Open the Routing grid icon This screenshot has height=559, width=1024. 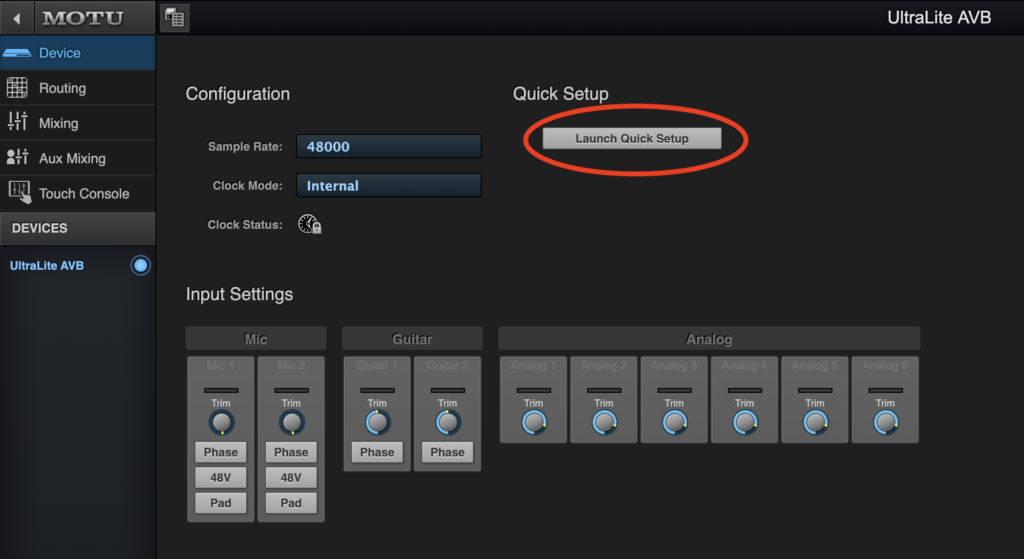17,88
